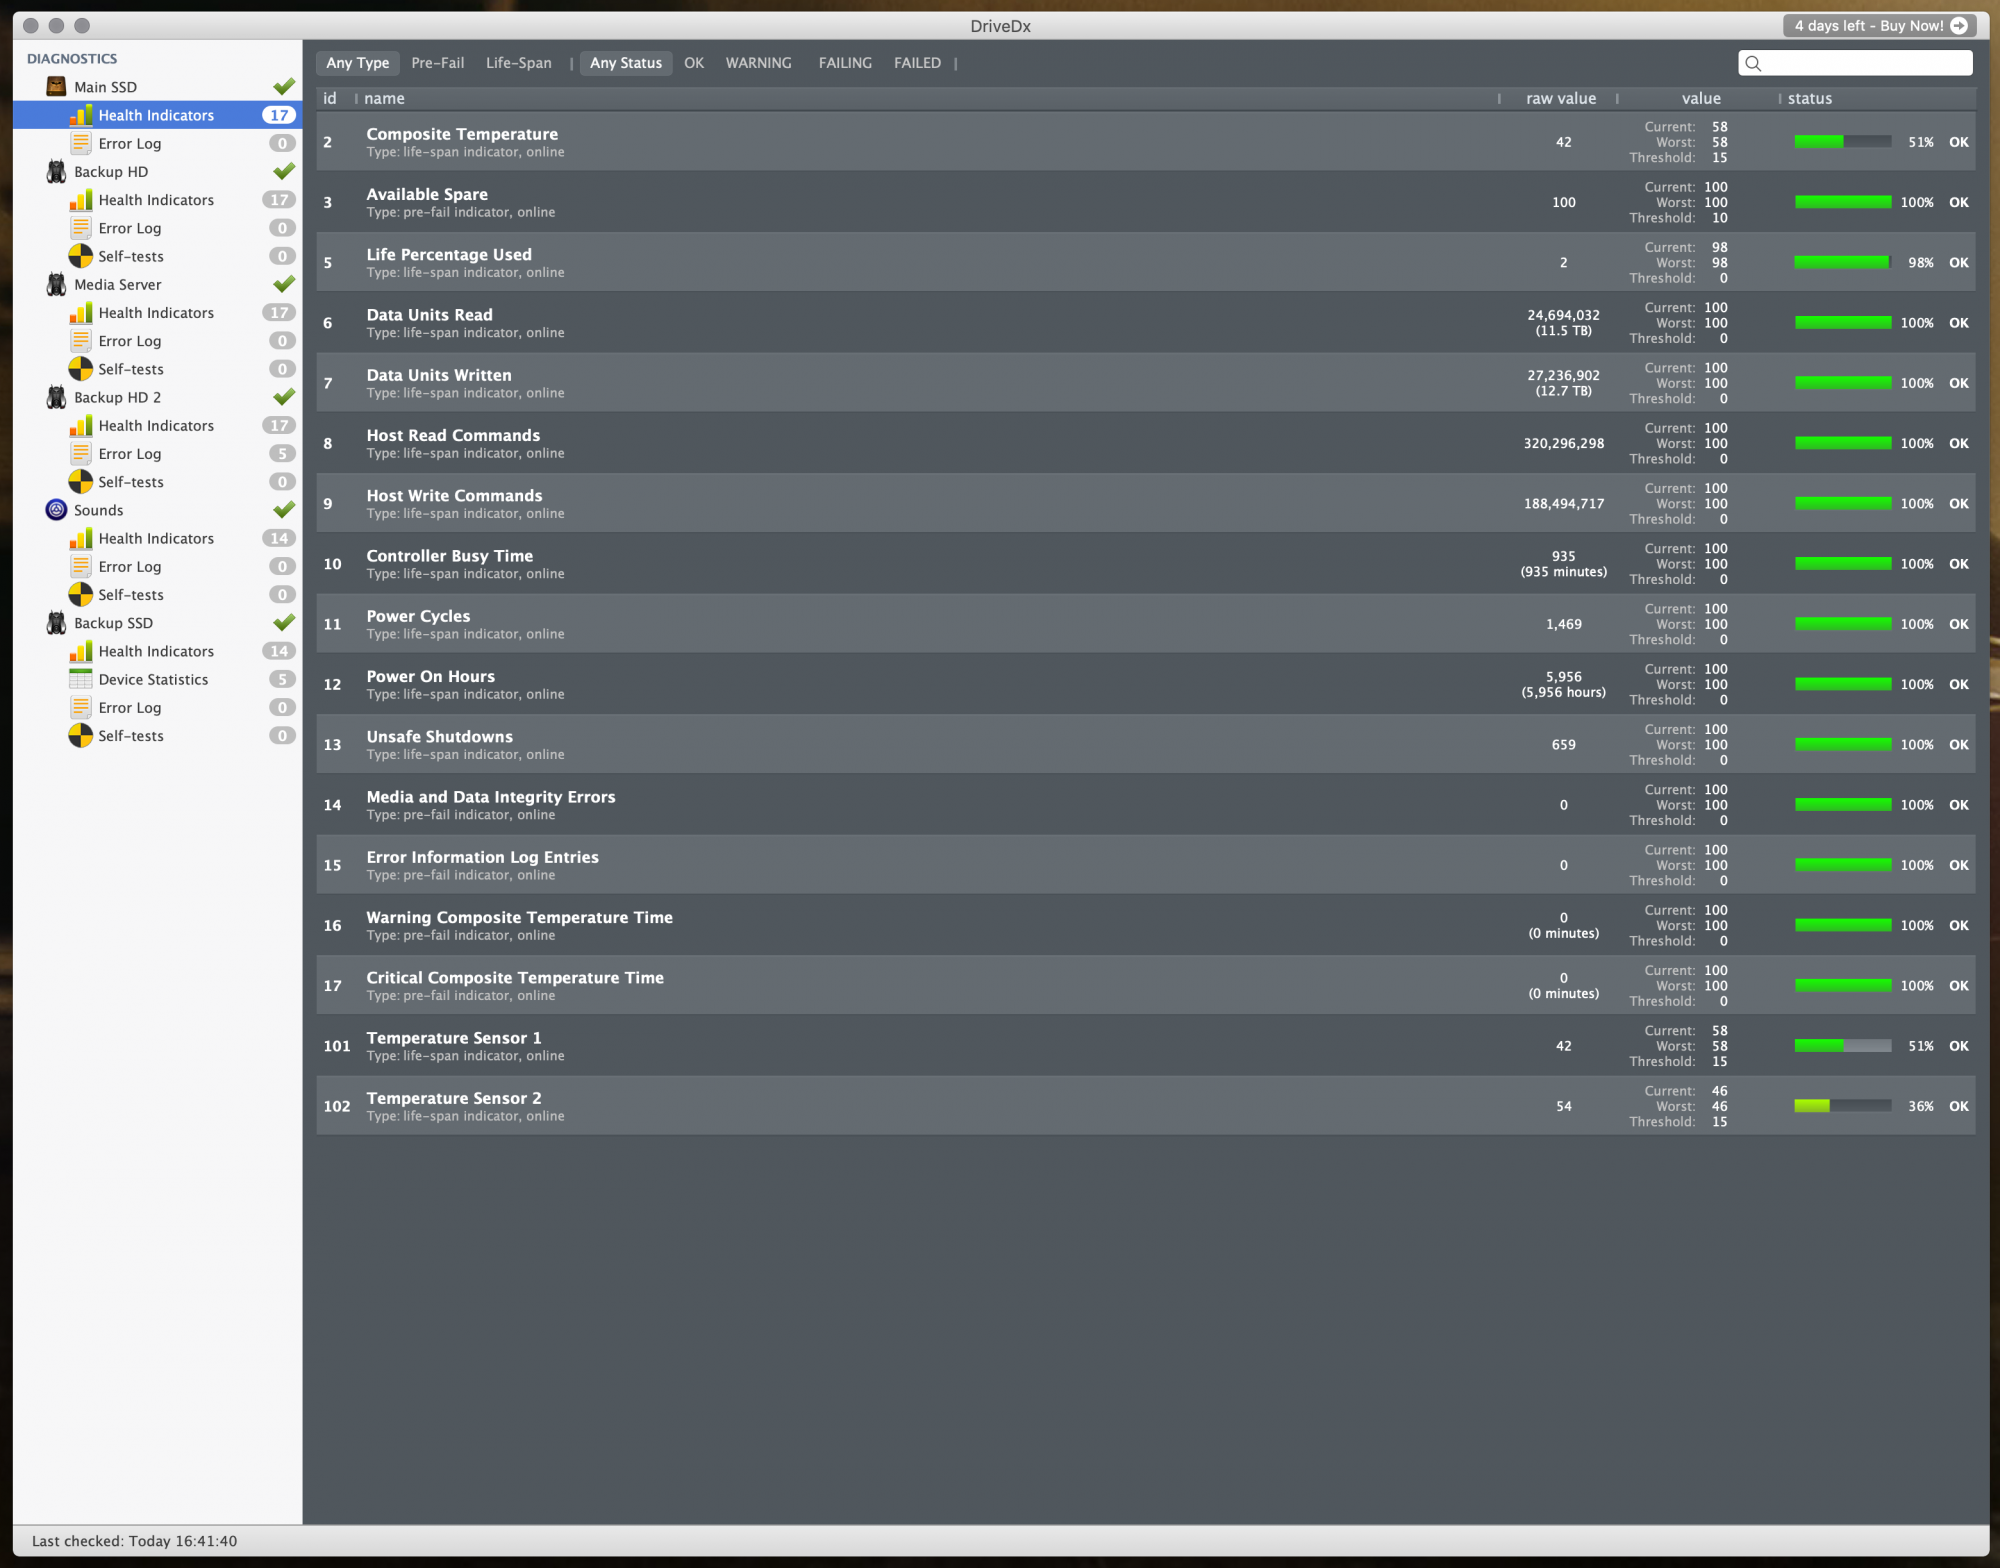Click Media Server Self-tests icon
The image size is (2000, 1568).
coord(81,369)
